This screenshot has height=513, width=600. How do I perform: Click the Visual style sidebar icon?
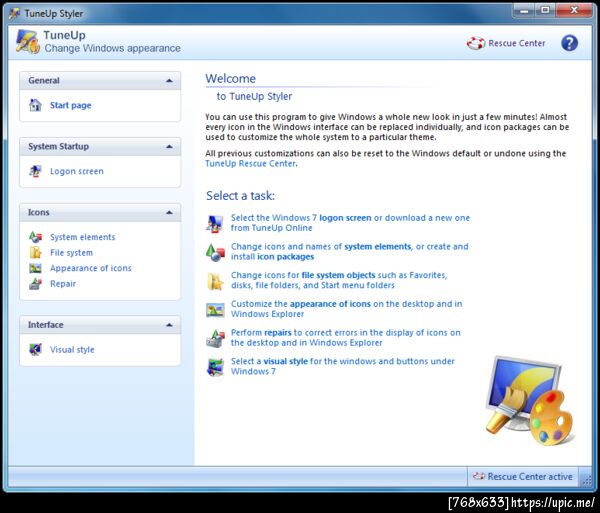click(35, 349)
